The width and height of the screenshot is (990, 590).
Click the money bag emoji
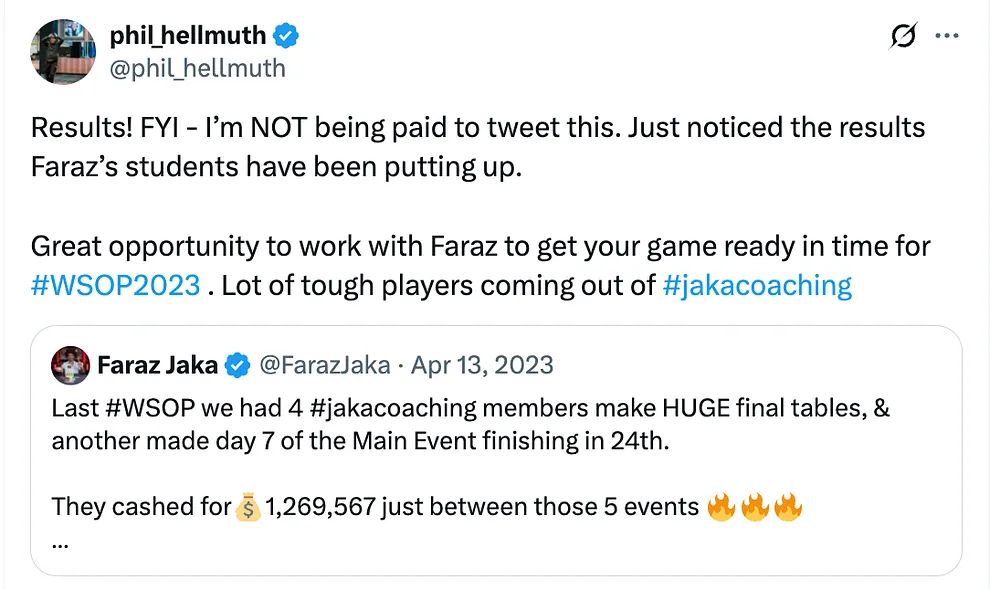pos(250,507)
